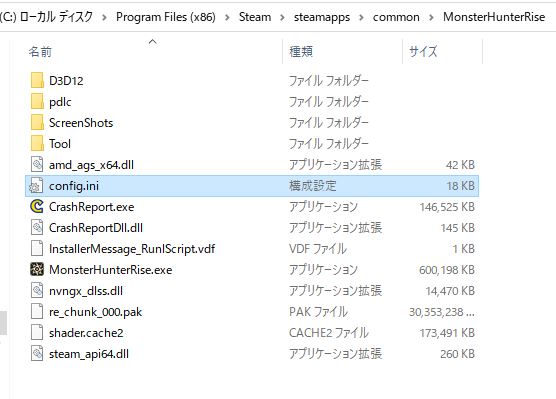Select the D3D12 folder name
556x399 pixels.
(66, 81)
